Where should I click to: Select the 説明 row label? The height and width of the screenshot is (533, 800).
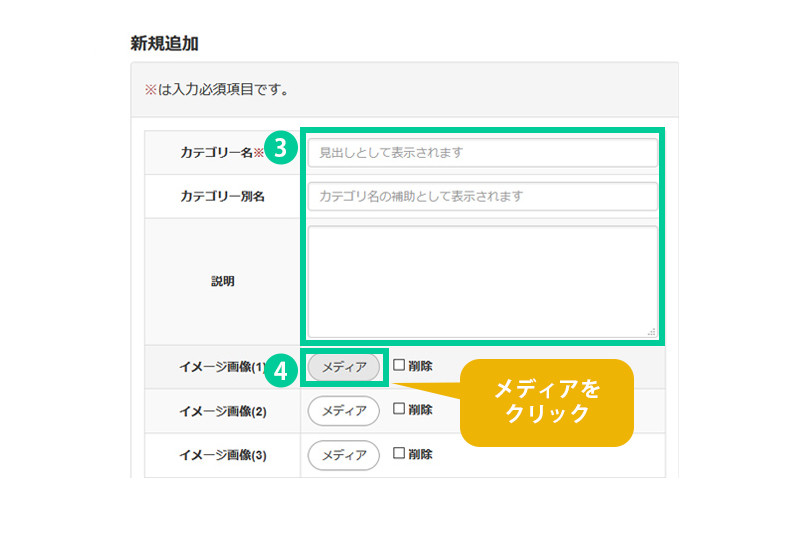222,282
